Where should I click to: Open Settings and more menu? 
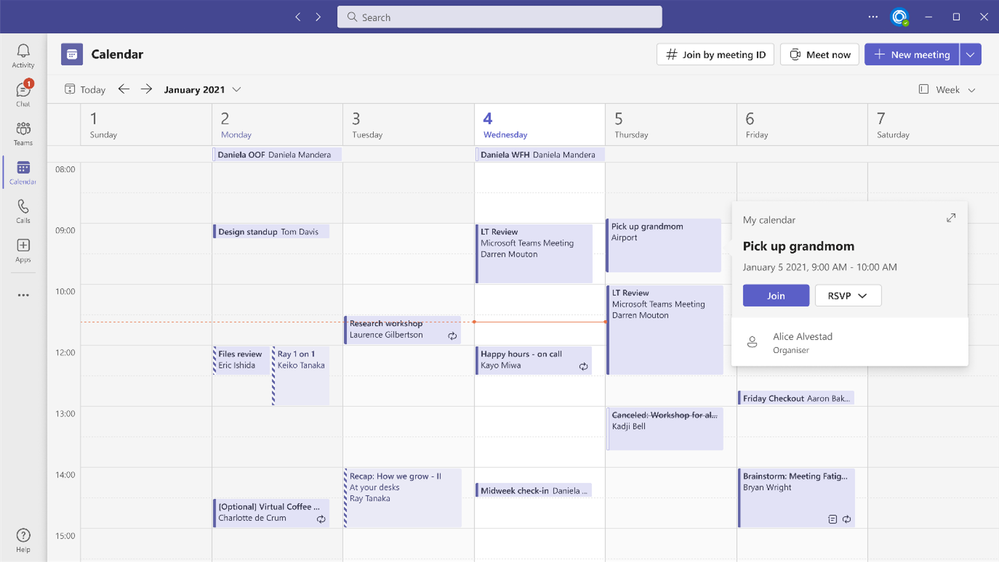(x=873, y=17)
